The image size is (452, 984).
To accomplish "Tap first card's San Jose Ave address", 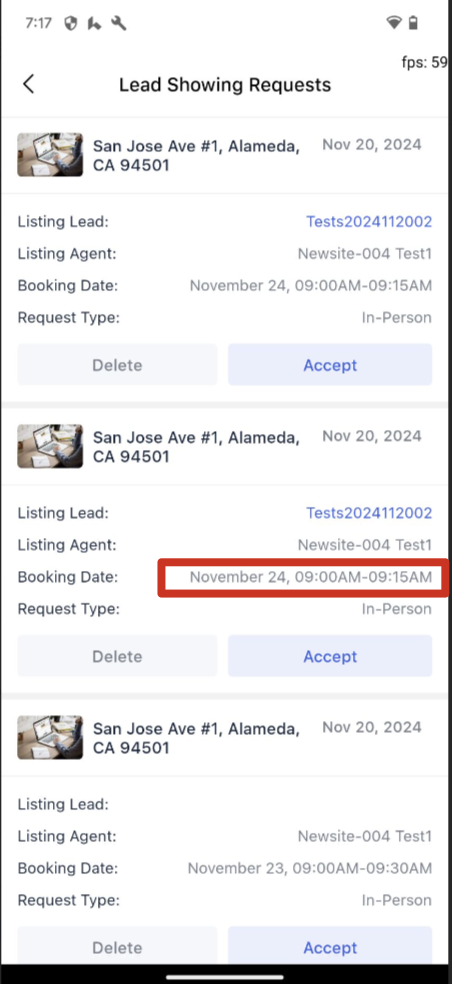I will 196,156.
